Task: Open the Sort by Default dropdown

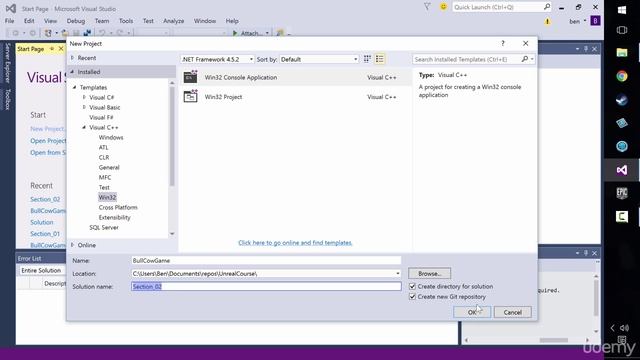Action: [319, 59]
